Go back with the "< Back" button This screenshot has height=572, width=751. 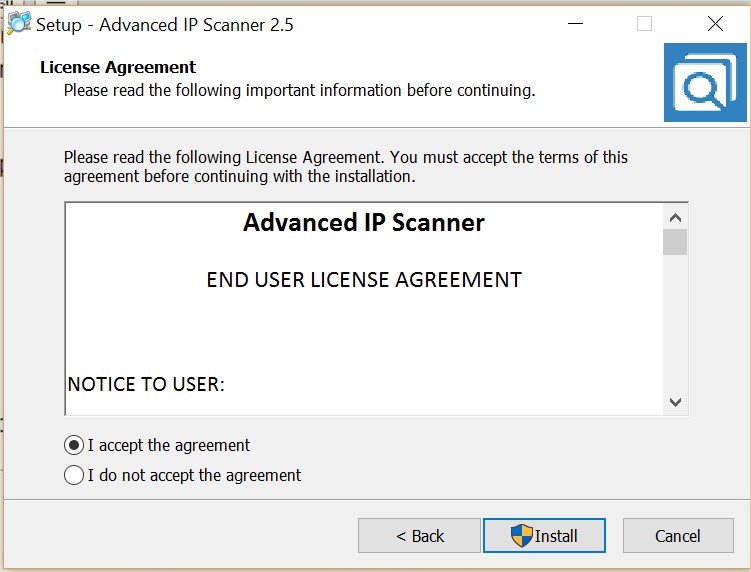[x=420, y=536]
